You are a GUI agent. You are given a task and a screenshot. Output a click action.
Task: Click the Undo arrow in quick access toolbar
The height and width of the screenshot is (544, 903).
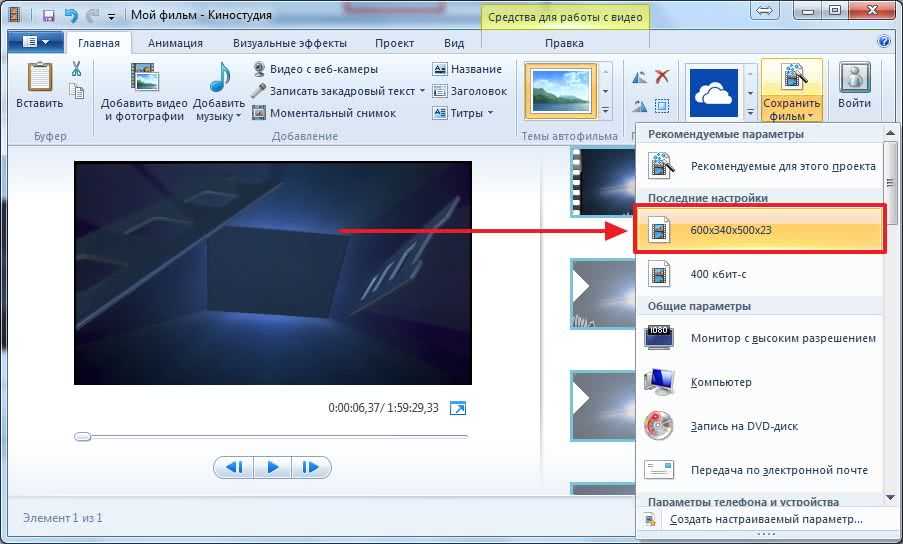click(71, 15)
